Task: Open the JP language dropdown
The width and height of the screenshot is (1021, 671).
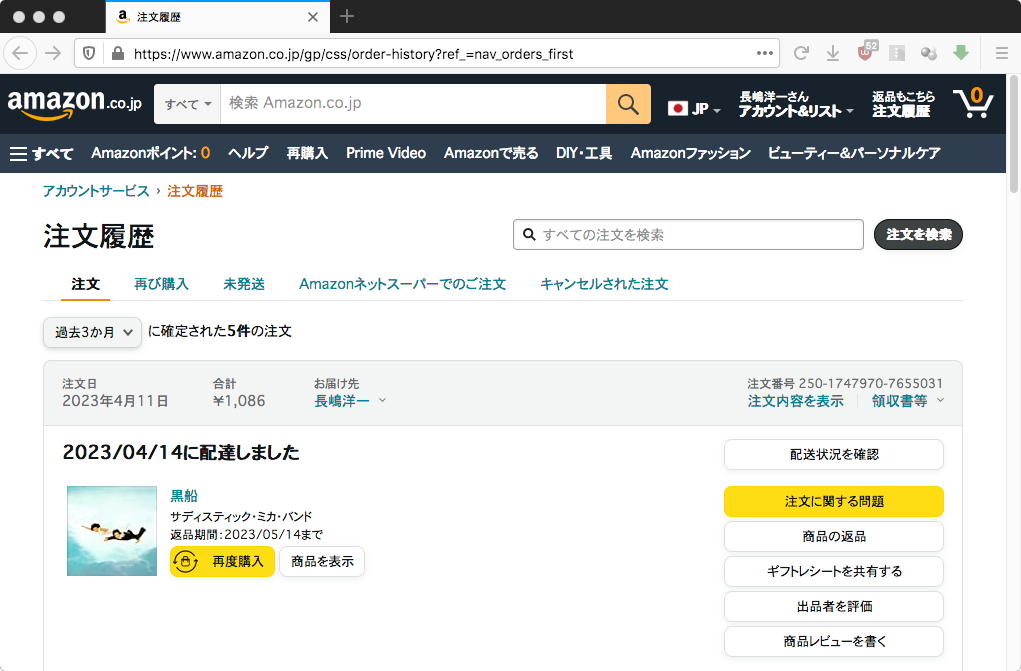Action: click(694, 109)
